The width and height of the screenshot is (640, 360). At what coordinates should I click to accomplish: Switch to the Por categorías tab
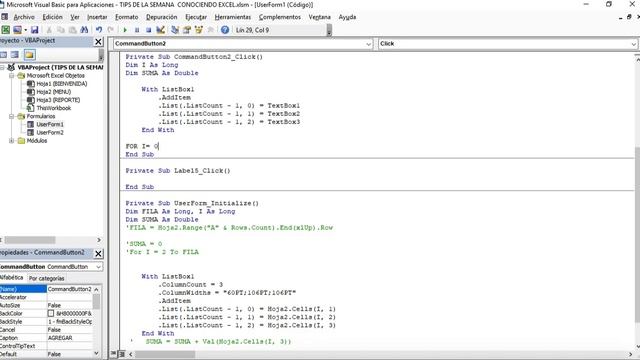click(47, 278)
